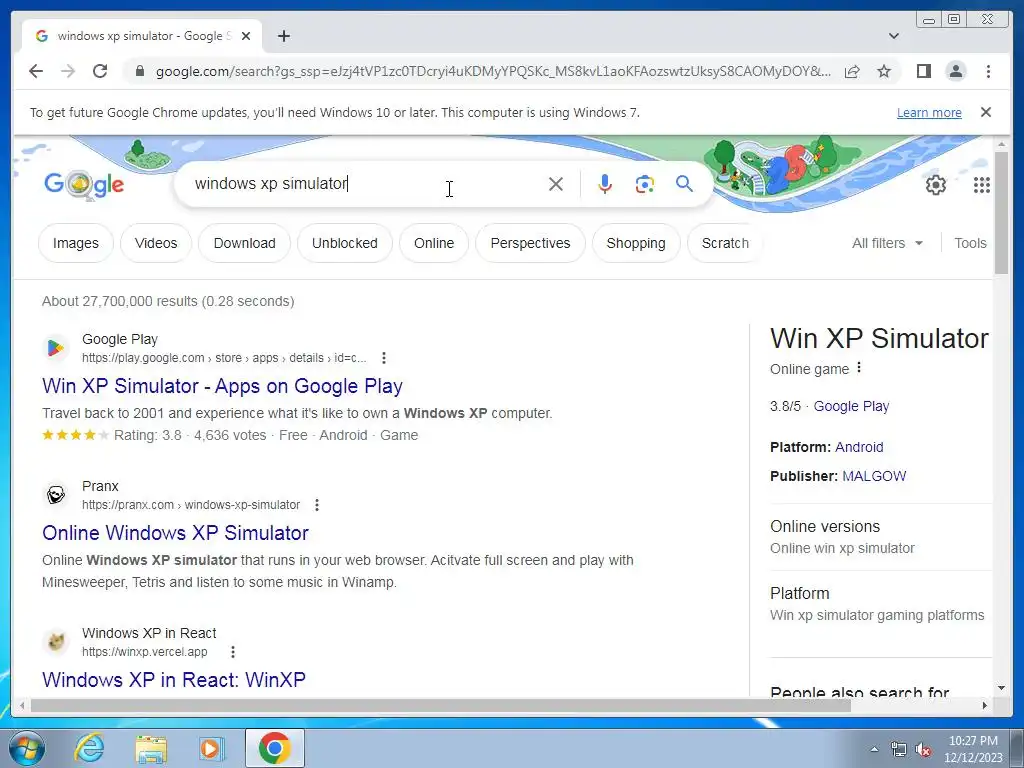This screenshot has width=1024, height=768.
Task: Open Win XP Simulator Google Play result
Action: 222,386
